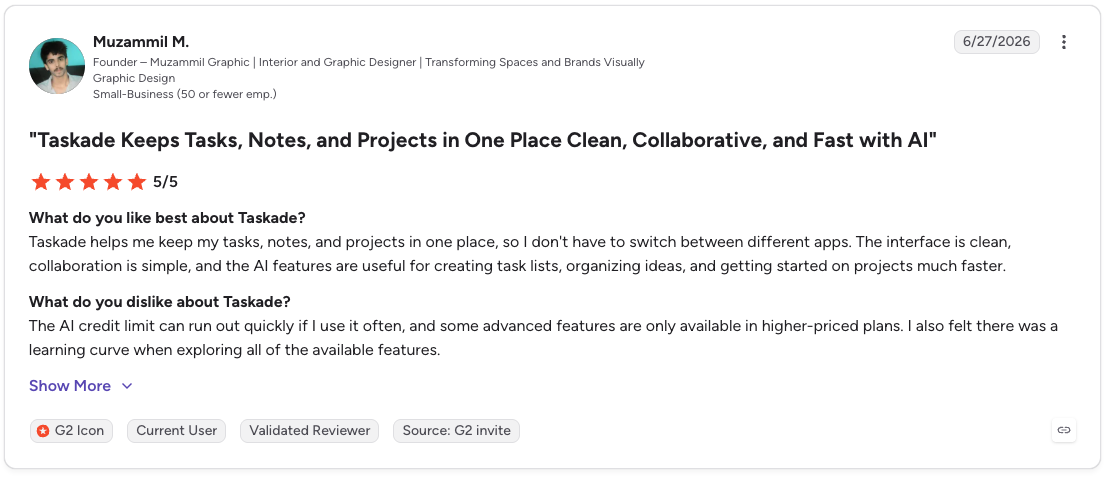Click the 6/27/2026 date badge
1106x482 pixels.
997,42
